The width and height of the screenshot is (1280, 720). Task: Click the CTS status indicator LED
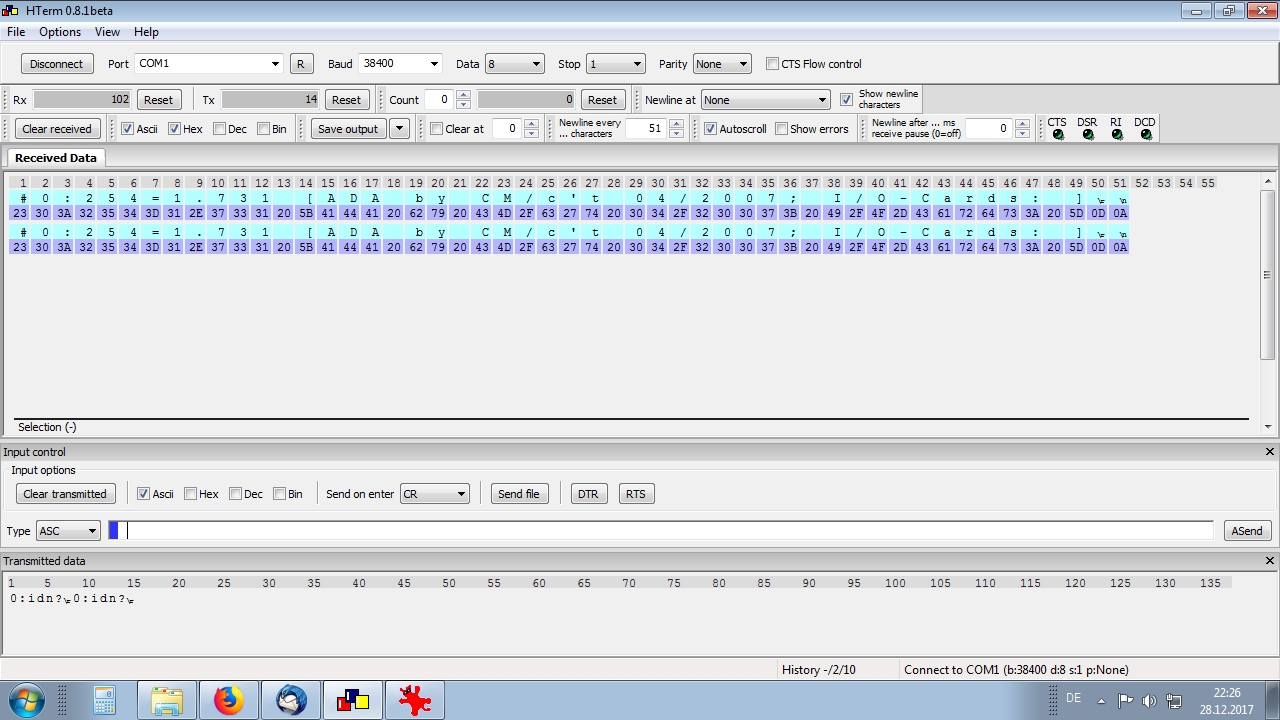(x=1058, y=135)
